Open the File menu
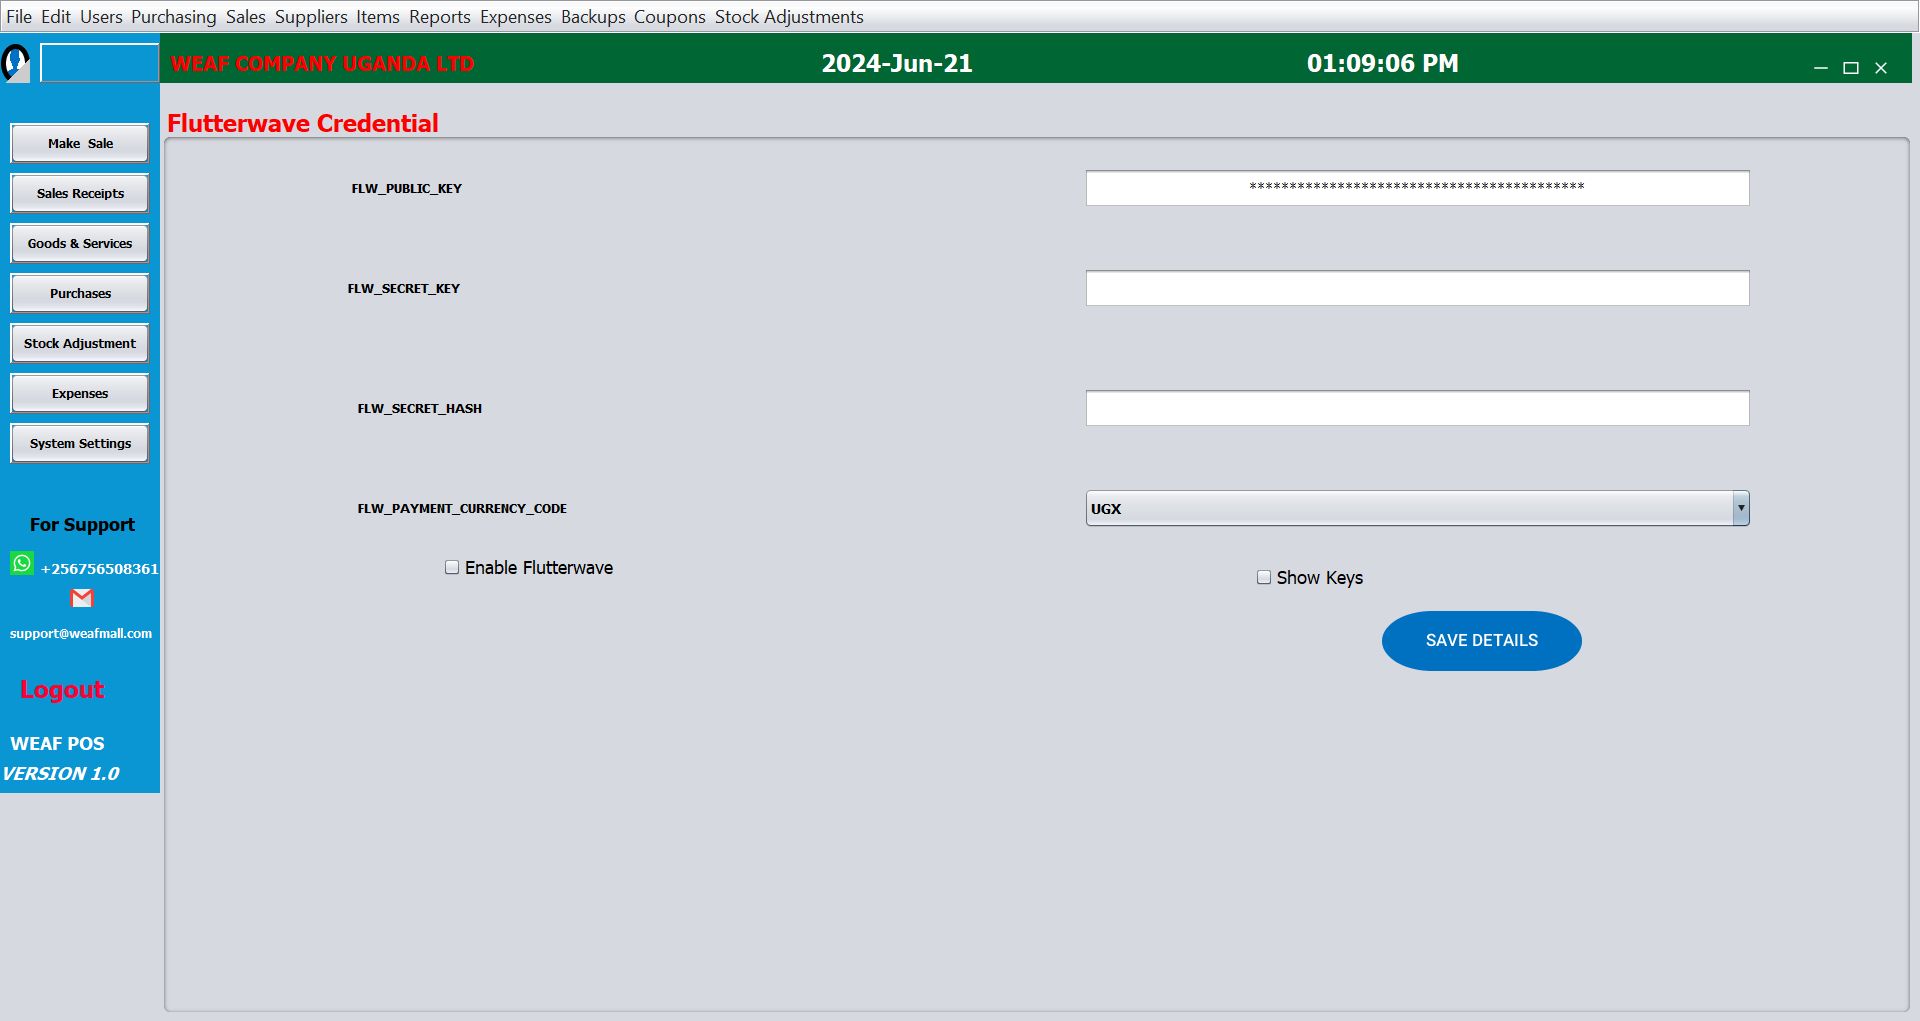This screenshot has height=1021, width=1920. 19,17
